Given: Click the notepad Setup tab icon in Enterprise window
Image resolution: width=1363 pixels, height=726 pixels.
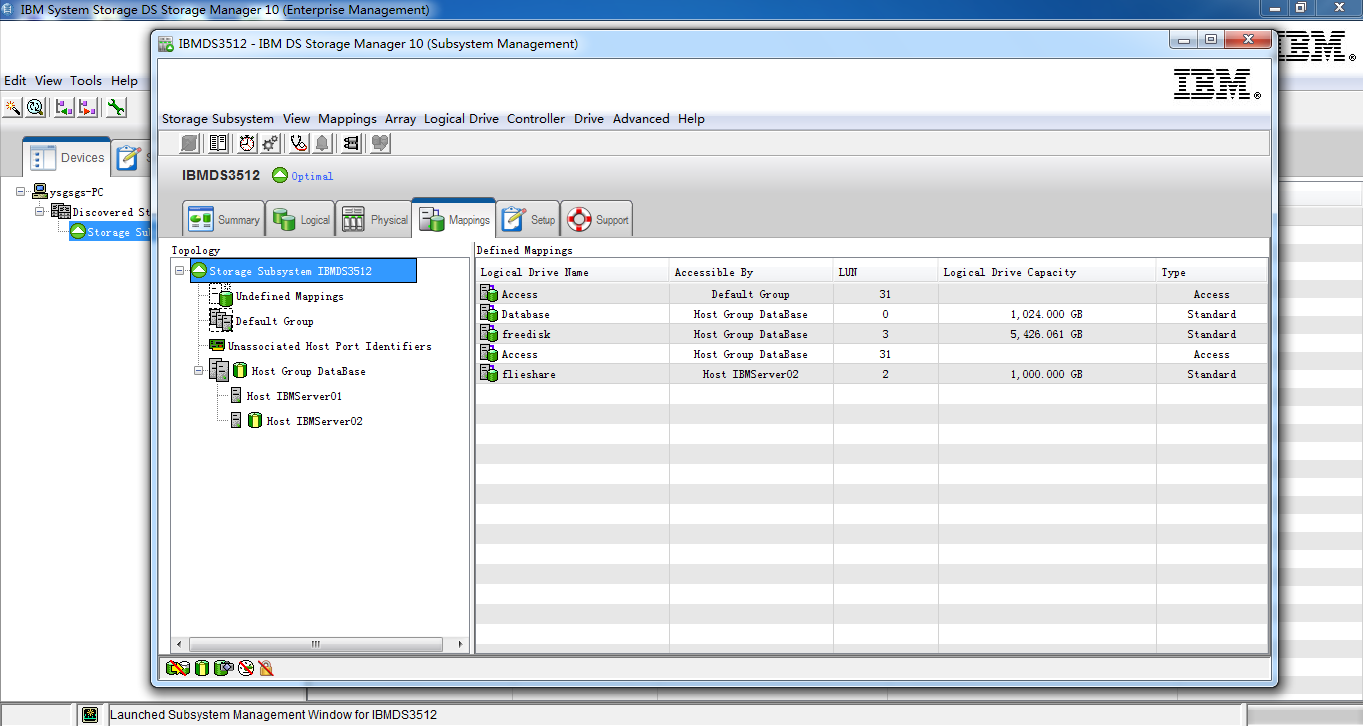Looking at the screenshot, I should (x=128, y=157).
